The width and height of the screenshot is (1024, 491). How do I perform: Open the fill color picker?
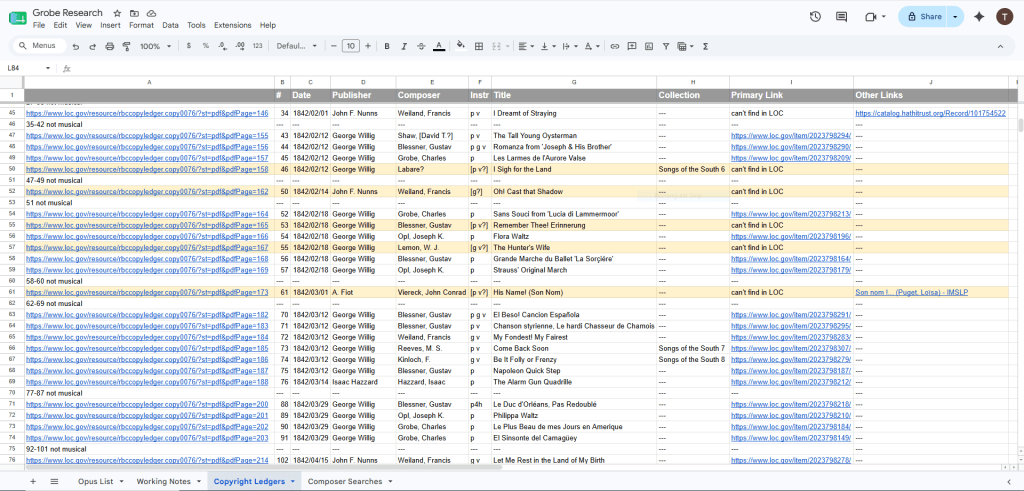point(461,46)
